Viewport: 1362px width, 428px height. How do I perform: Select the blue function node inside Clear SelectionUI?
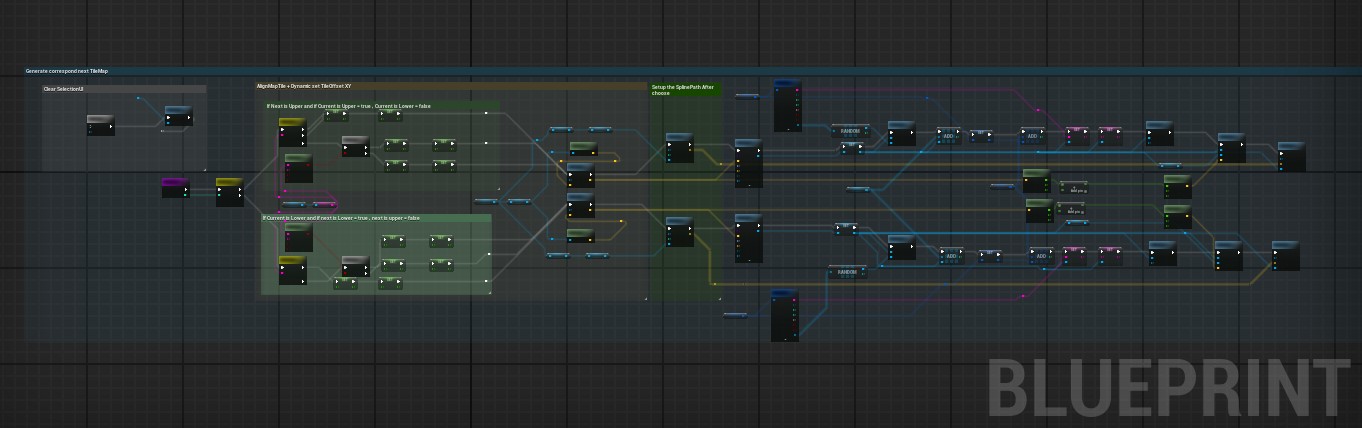point(178,116)
